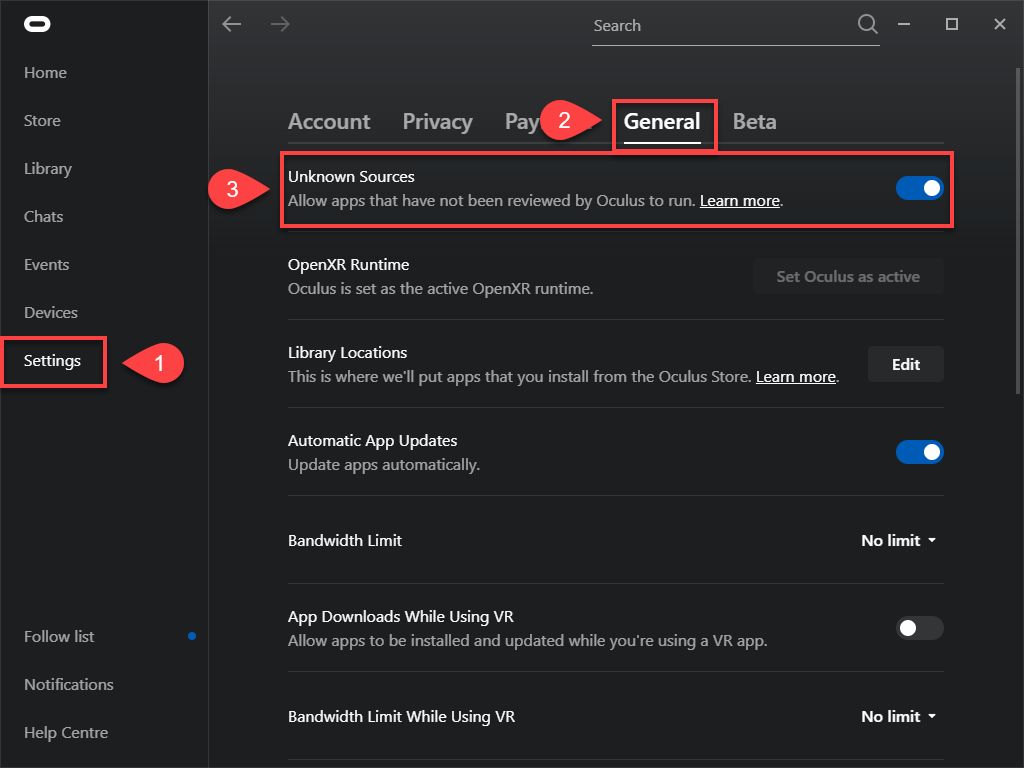Open the Privacy tab

(x=437, y=122)
